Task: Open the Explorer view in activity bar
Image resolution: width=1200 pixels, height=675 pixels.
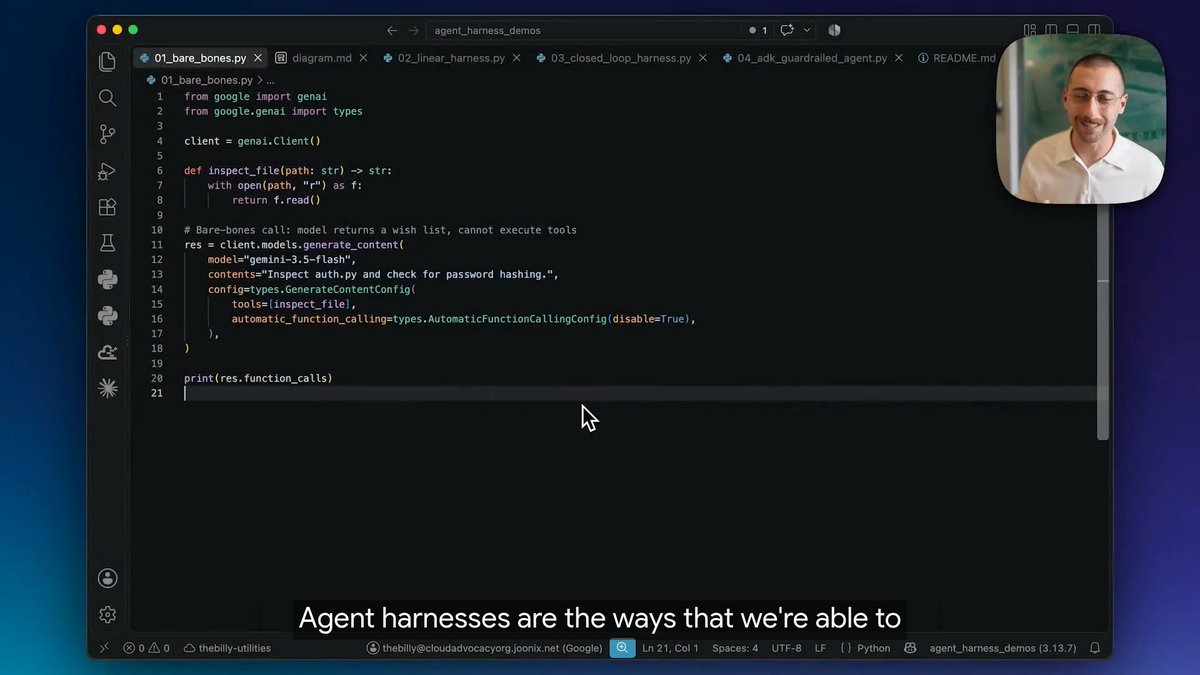Action: 108,62
